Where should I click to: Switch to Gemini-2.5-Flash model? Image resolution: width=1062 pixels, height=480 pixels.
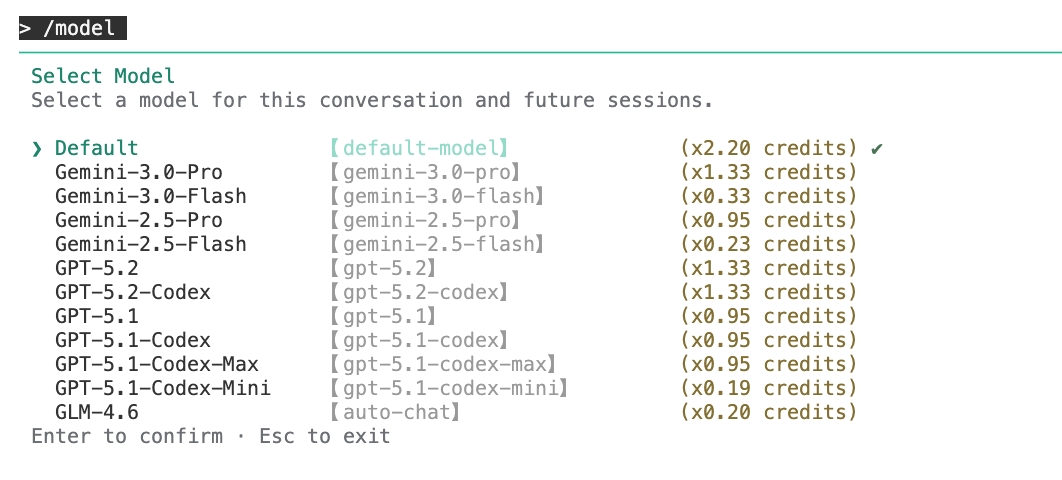pos(151,244)
